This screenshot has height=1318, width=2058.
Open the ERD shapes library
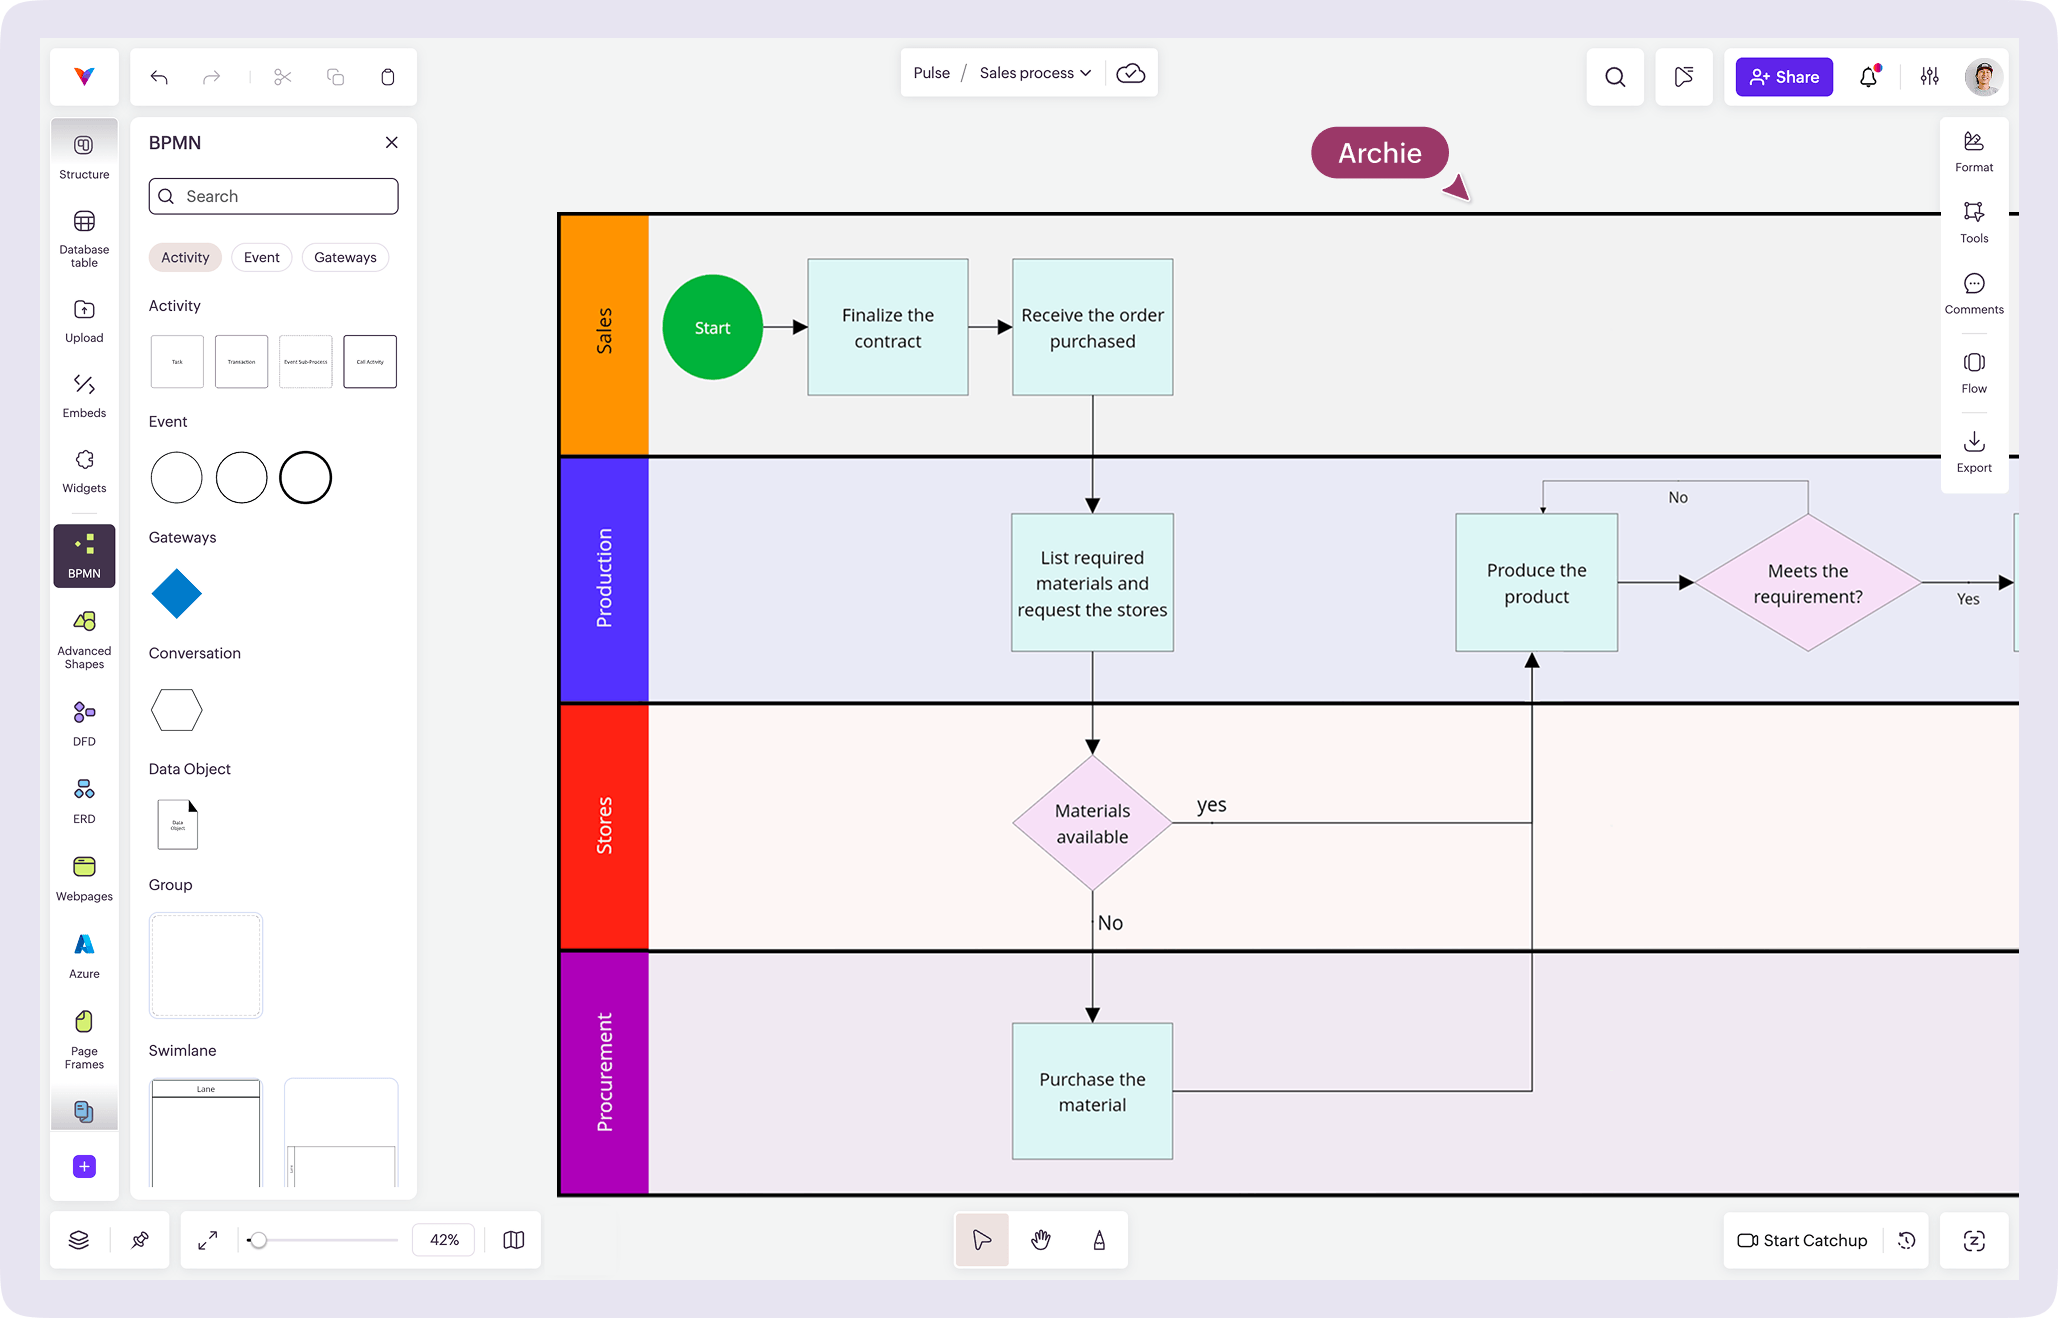[x=83, y=797]
